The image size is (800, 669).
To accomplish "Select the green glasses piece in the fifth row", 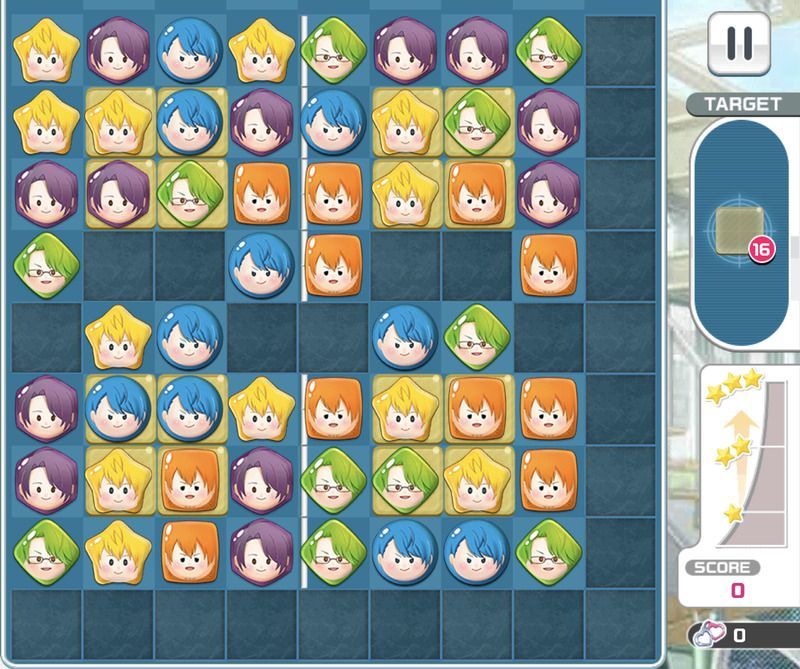I will (x=477, y=337).
